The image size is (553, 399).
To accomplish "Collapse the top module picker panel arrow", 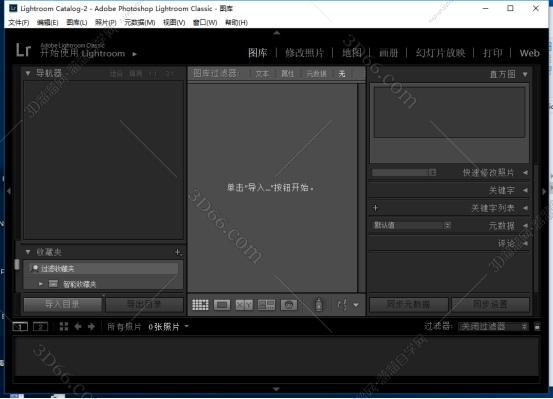I will (x=277, y=33).
